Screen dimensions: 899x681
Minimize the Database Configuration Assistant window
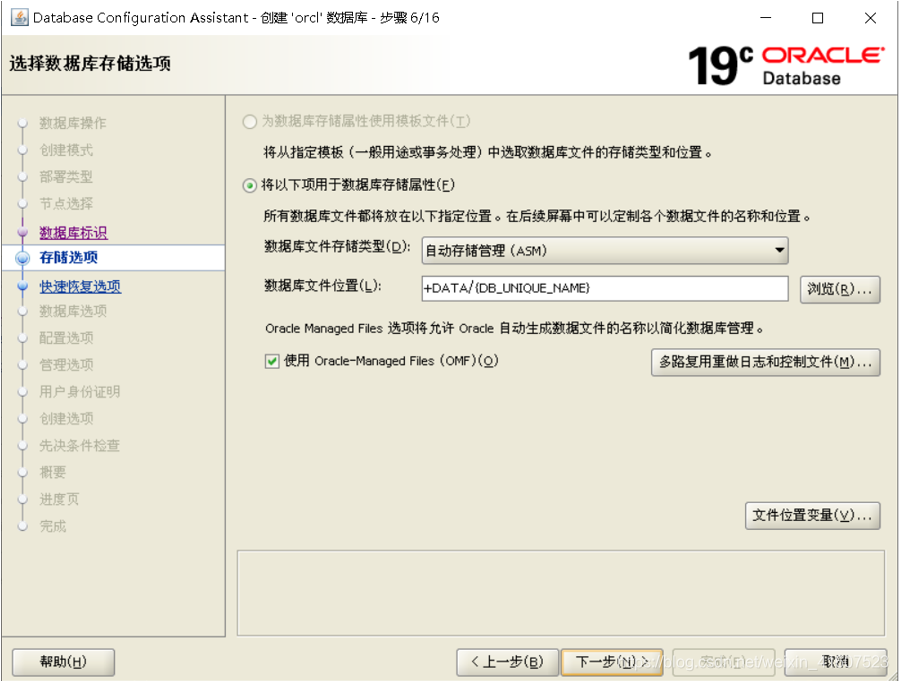click(x=765, y=18)
